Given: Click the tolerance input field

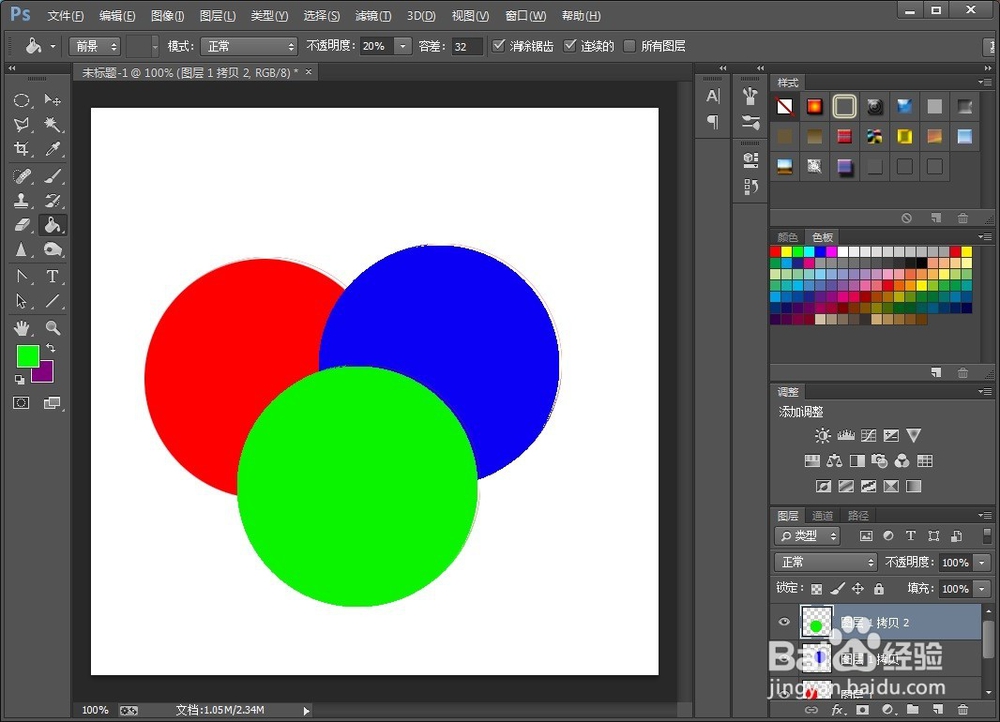Looking at the screenshot, I should pos(466,46).
